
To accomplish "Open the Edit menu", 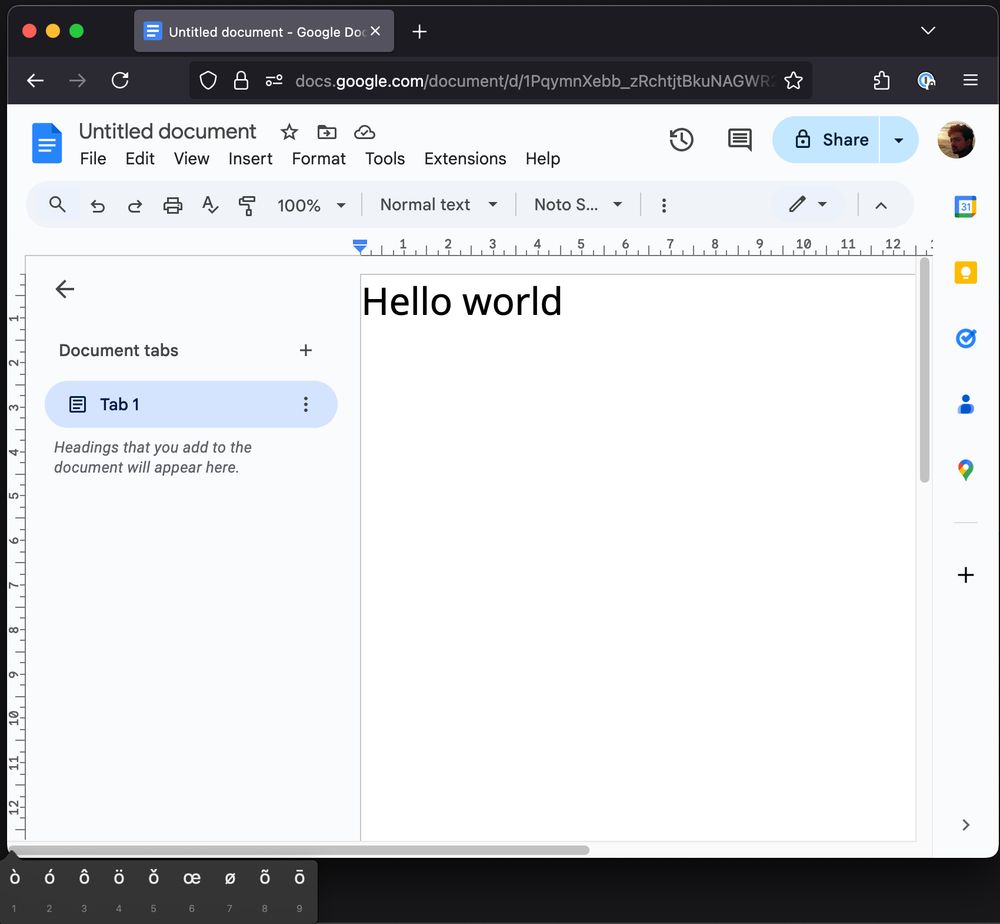I will (x=140, y=159).
